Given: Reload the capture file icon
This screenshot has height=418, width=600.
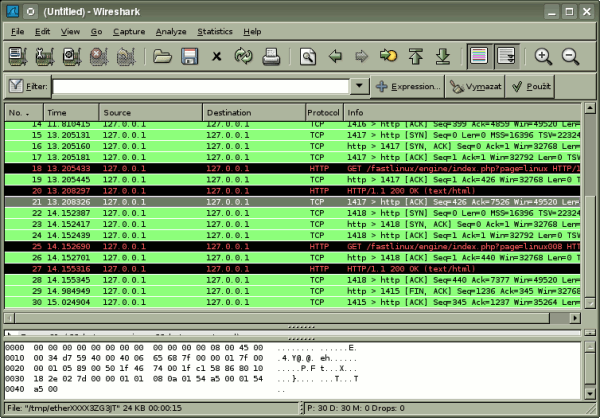Looking at the screenshot, I should click(x=244, y=57).
